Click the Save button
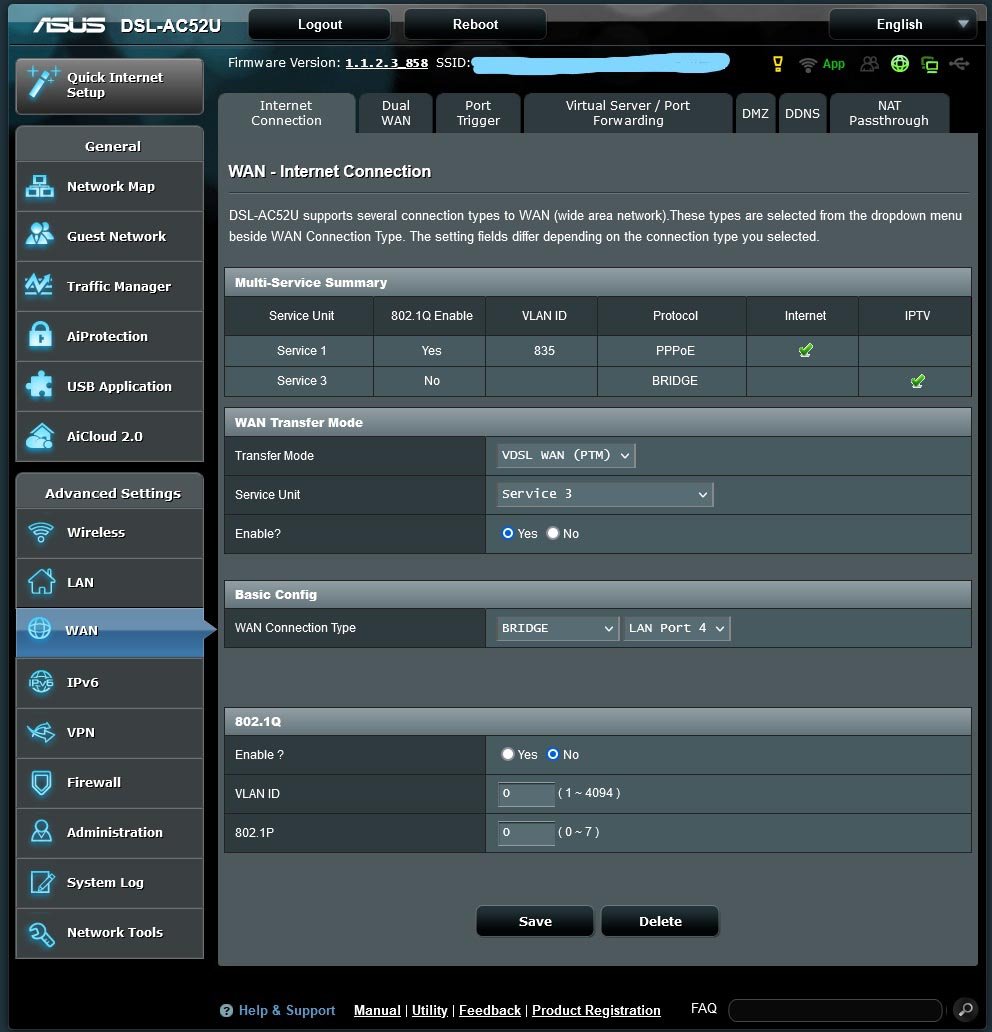This screenshot has height=1032, width=992. (535, 921)
